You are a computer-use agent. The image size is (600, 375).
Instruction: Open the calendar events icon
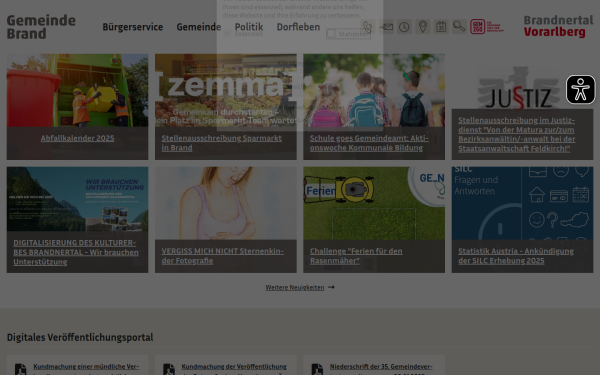coord(441,27)
